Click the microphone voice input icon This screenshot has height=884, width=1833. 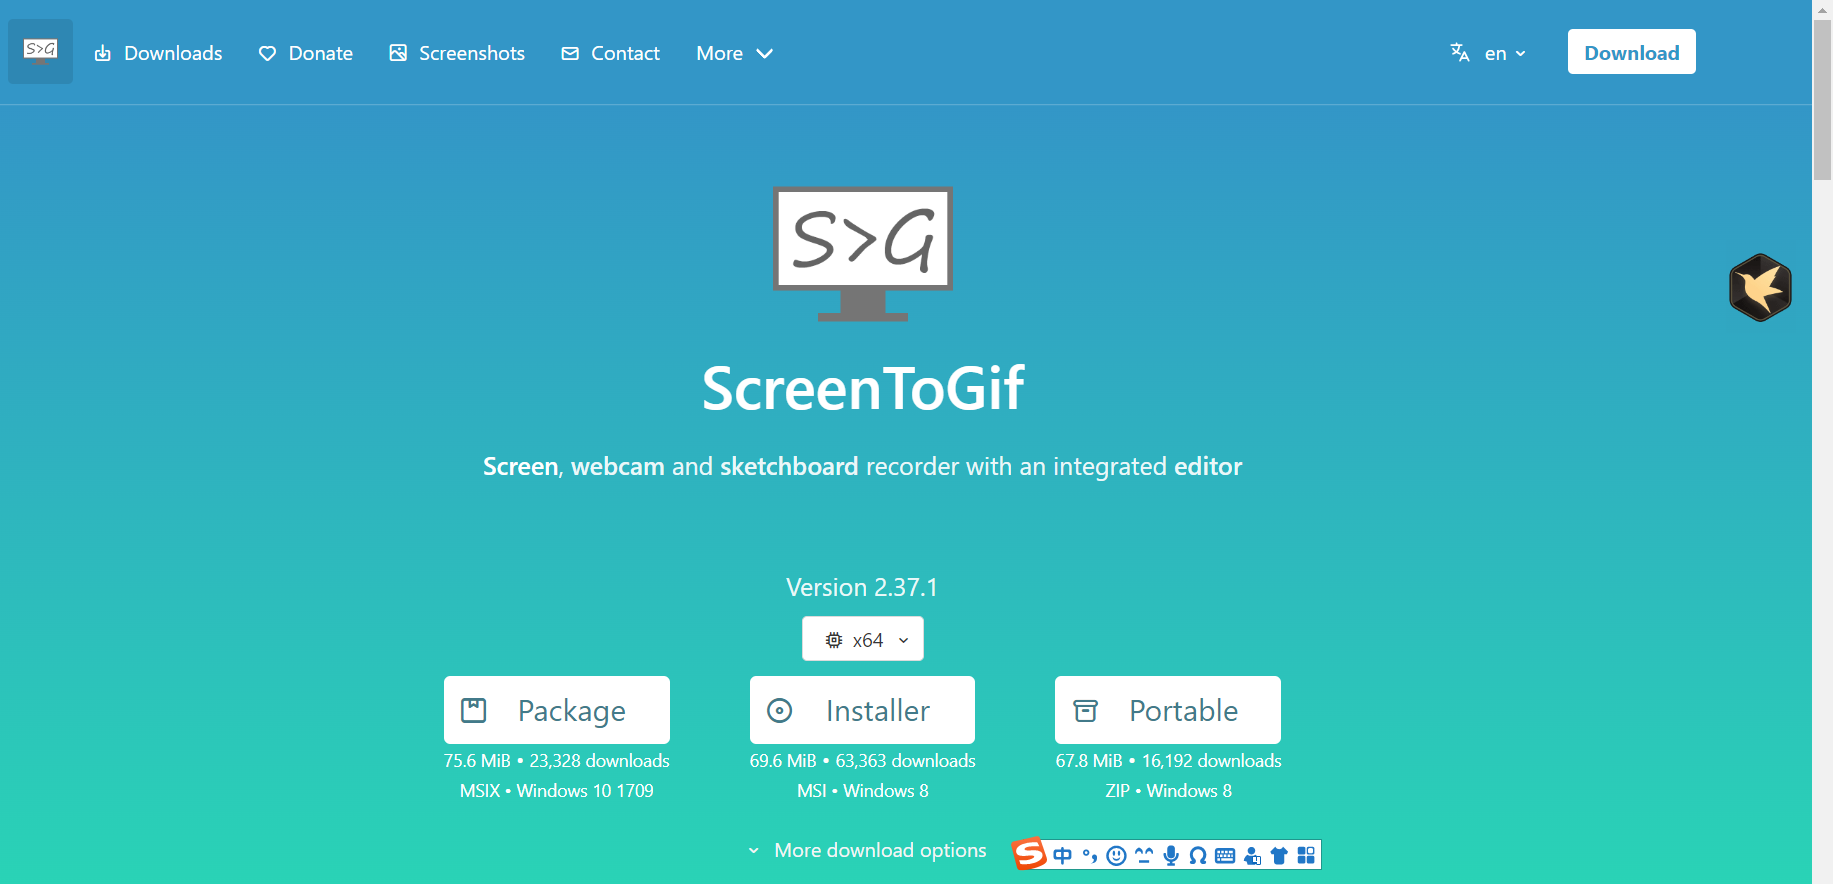[1171, 855]
